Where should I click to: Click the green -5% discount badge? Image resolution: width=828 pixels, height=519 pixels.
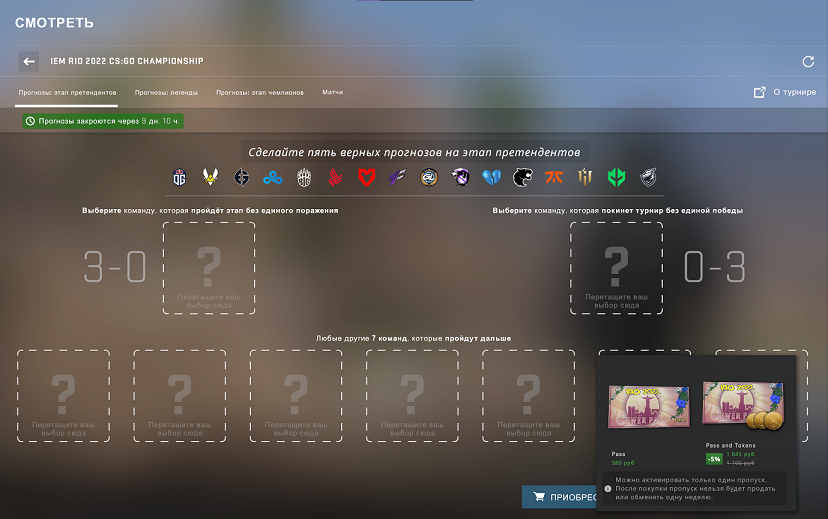point(714,459)
